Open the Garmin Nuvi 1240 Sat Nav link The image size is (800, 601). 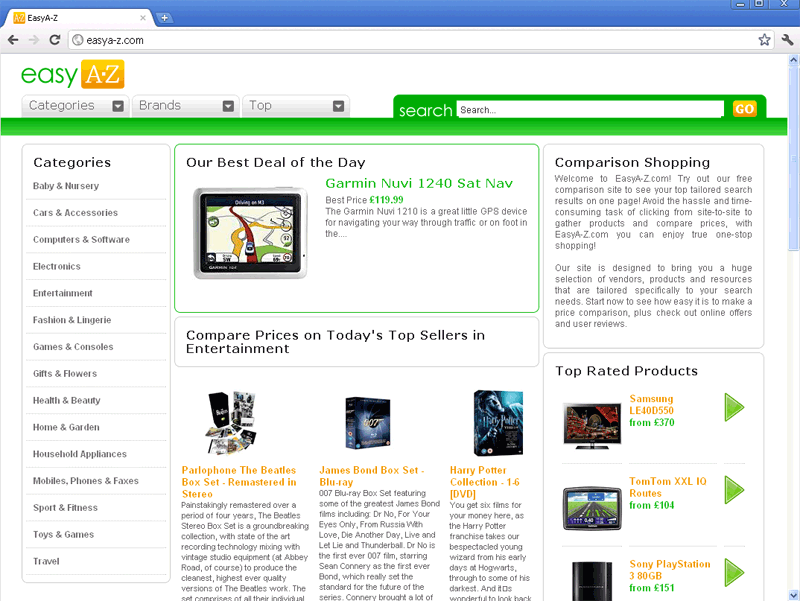(x=419, y=183)
